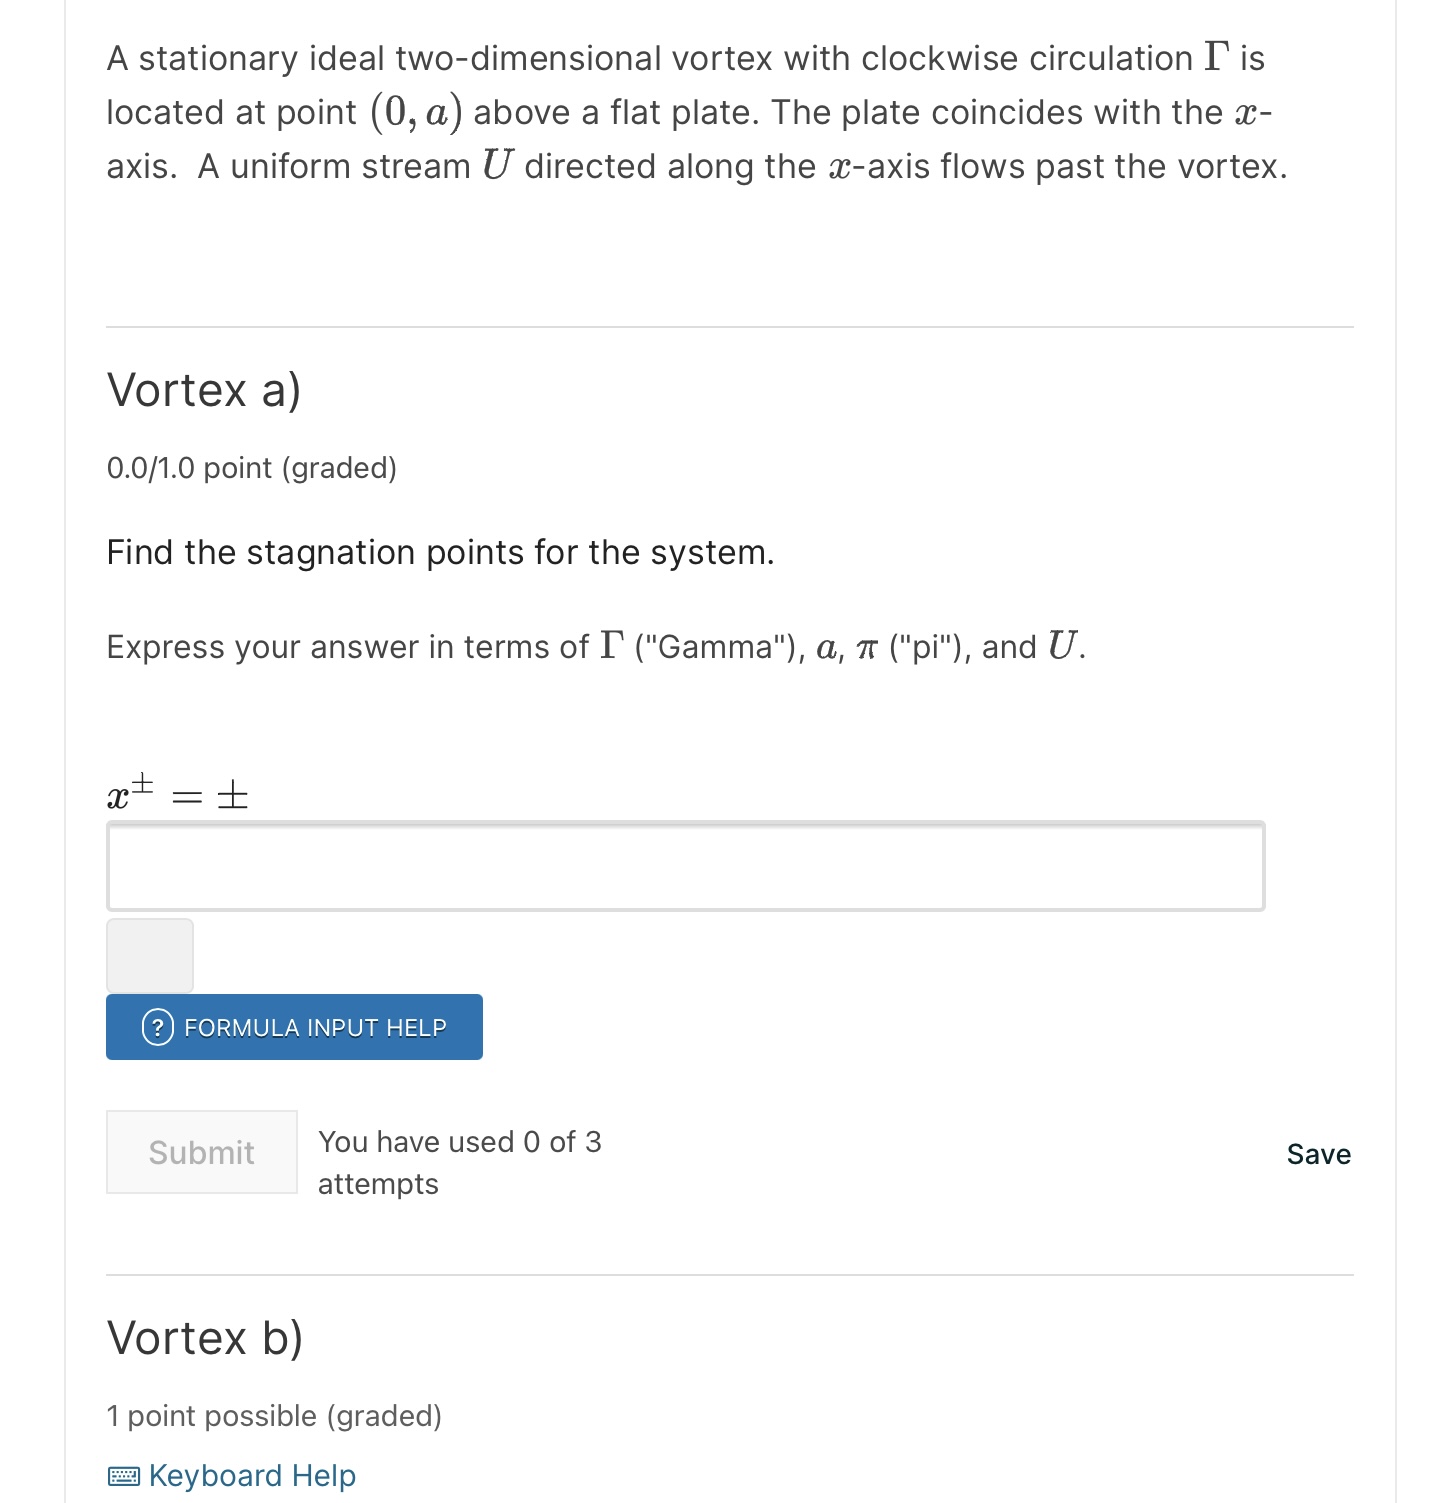
Task: Select the Vortex b) section heading
Action: click(205, 1336)
